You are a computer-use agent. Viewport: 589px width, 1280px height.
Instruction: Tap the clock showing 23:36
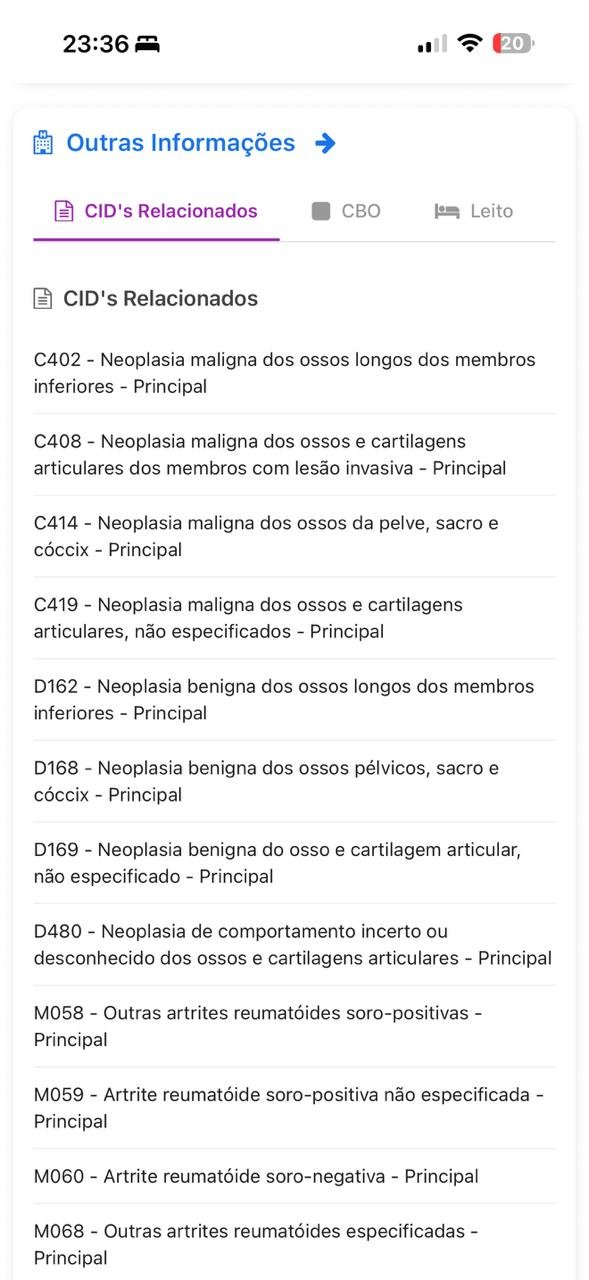point(99,43)
